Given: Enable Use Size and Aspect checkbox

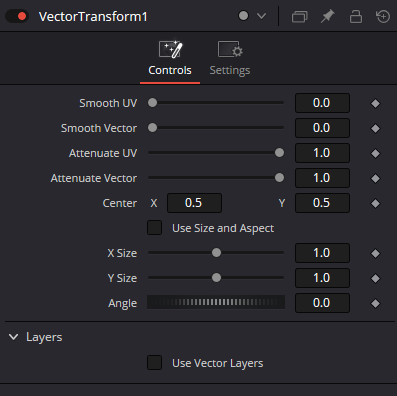Looking at the screenshot, I should click(x=154, y=228).
